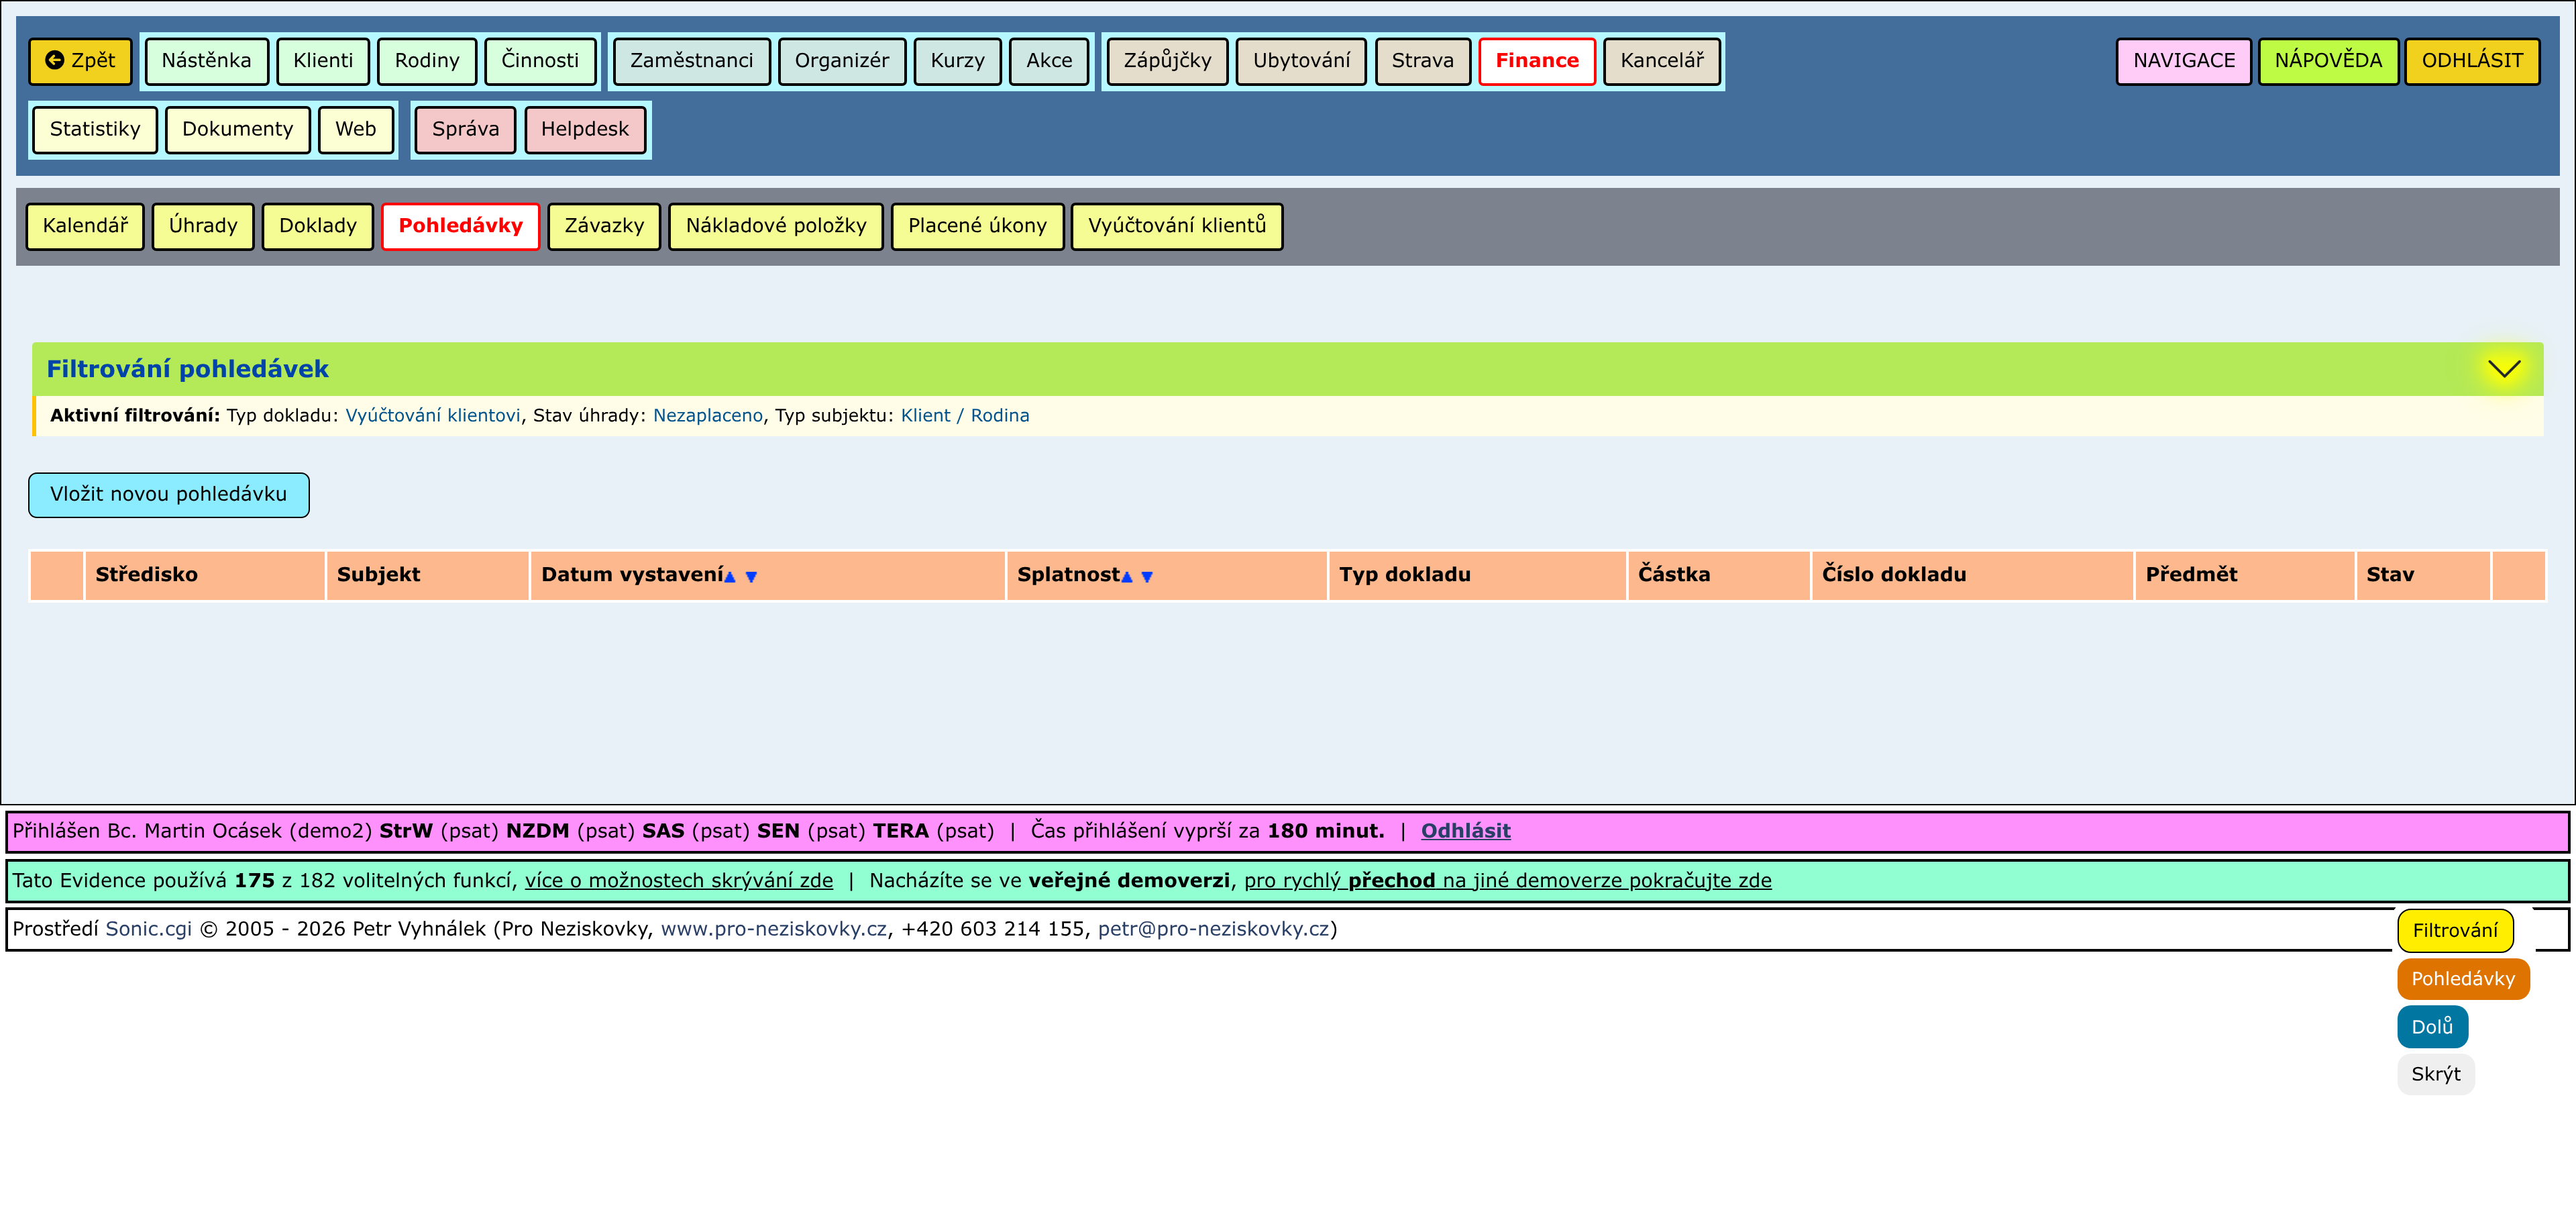Hide floating shortcuts with Skrýt
The height and width of the screenshot is (1208, 2576).
(x=2435, y=1074)
